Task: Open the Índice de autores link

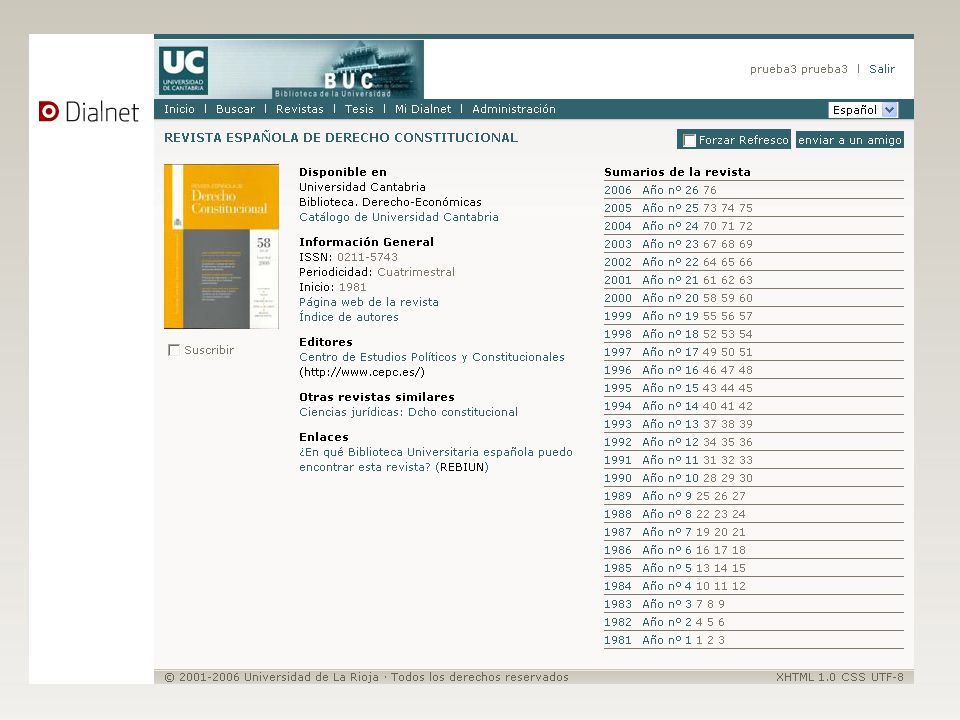Action: [348, 317]
